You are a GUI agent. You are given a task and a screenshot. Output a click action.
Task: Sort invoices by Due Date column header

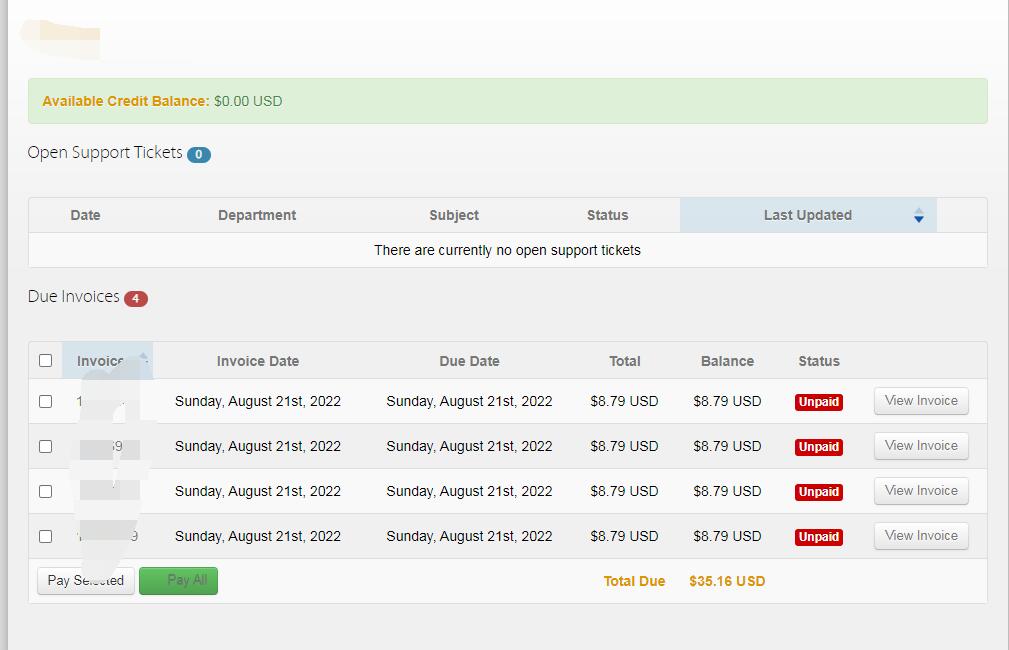click(469, 361)
